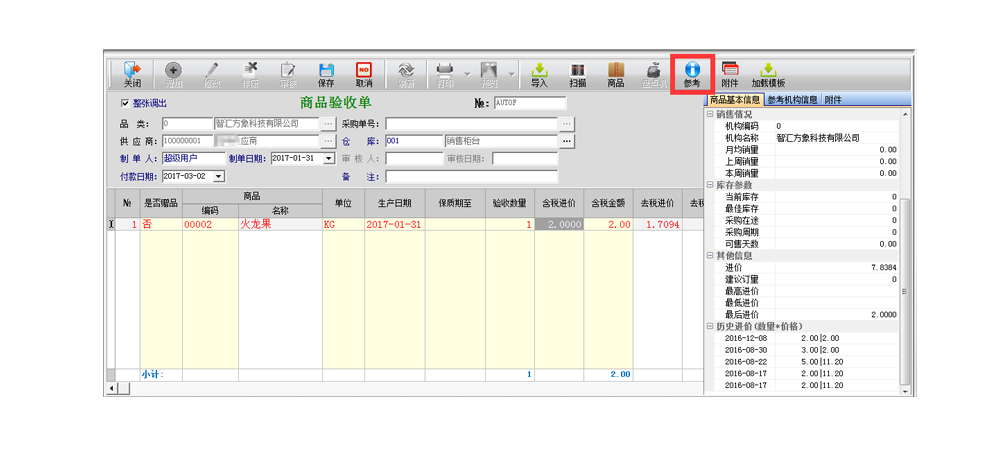
Task: Switch to the 参考机构信息 tab
Action: (793, 99)
